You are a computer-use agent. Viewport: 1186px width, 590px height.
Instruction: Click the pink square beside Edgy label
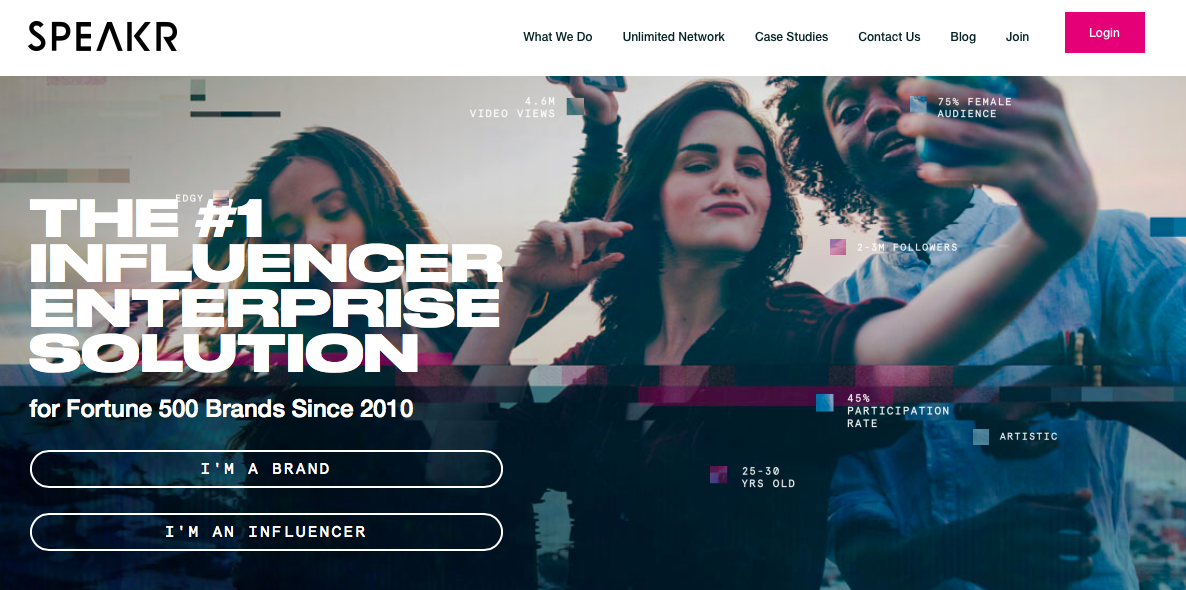[221, 198]
